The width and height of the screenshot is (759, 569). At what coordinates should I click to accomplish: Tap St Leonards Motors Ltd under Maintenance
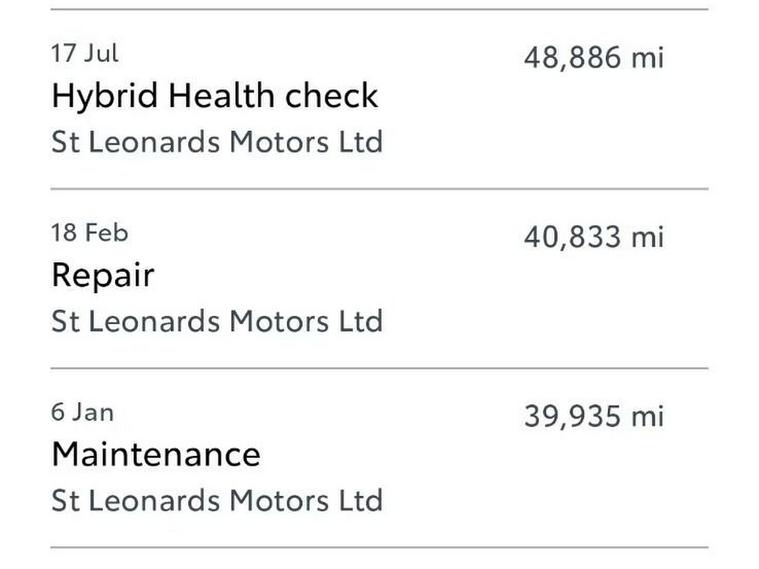click(x=217, y=500)
